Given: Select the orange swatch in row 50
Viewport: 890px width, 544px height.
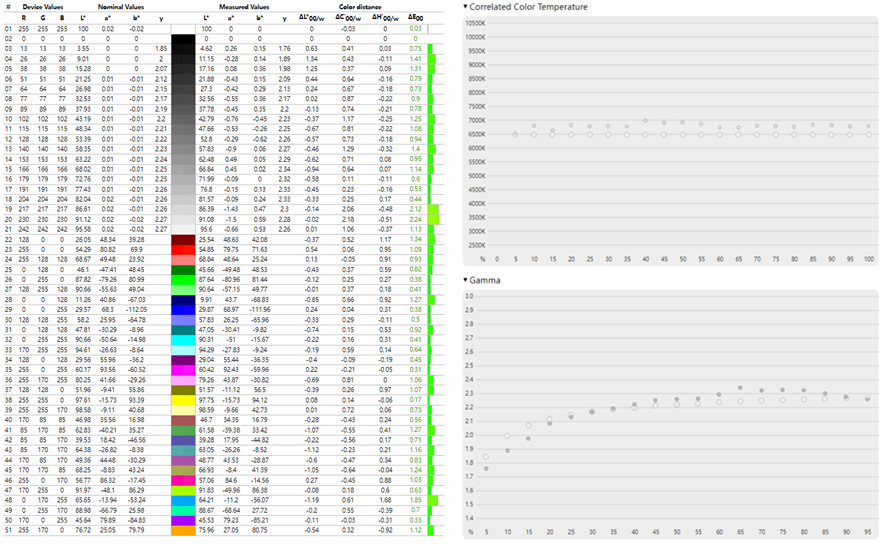Looking at the screenshot, I should [x=184, y=529].
